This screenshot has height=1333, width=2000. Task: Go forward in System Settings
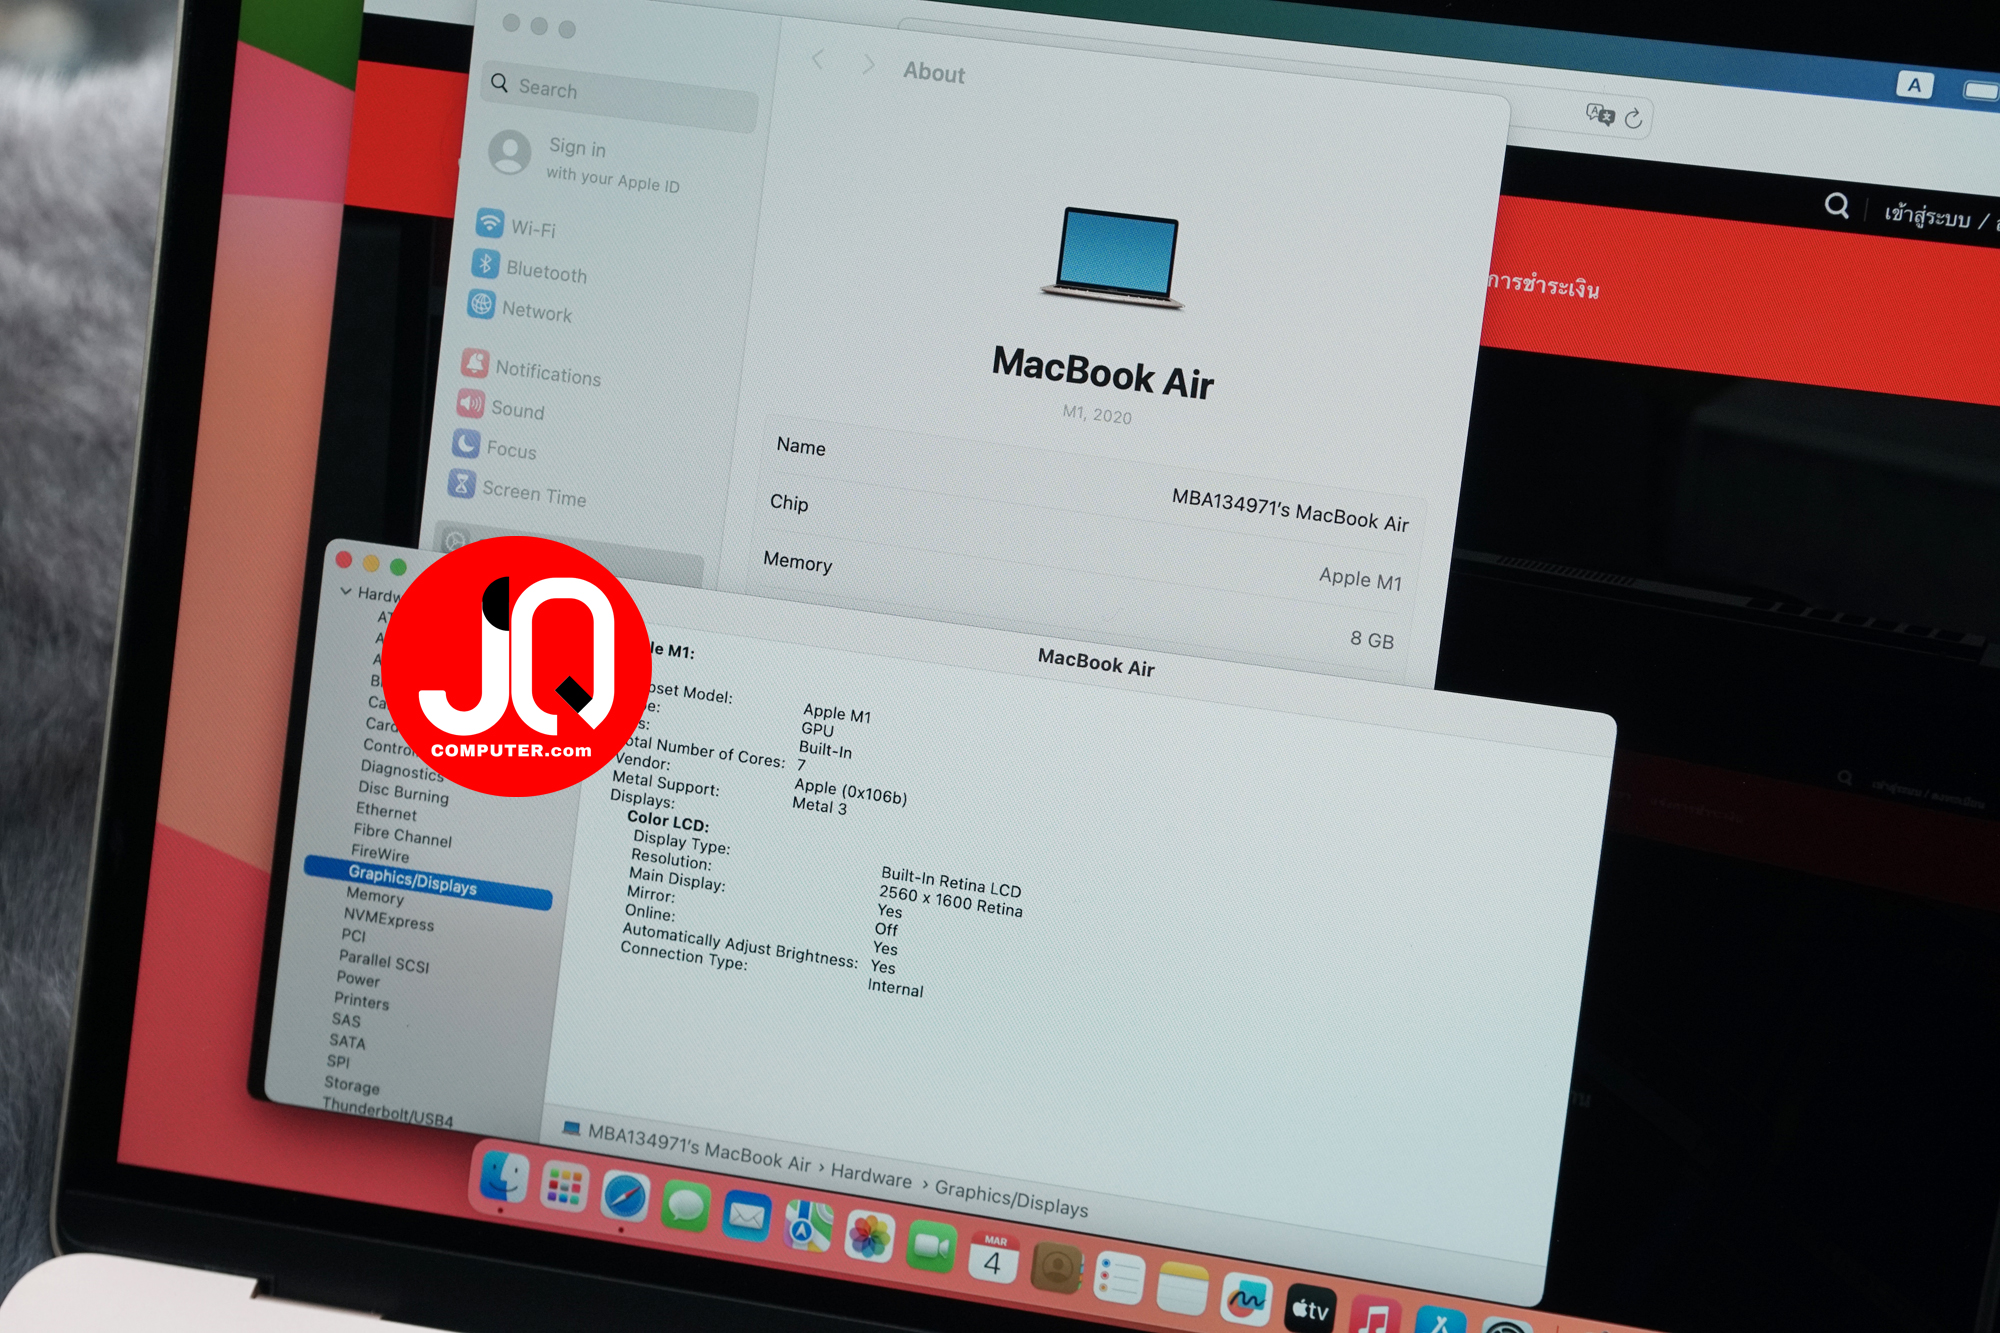click(868, 64)
